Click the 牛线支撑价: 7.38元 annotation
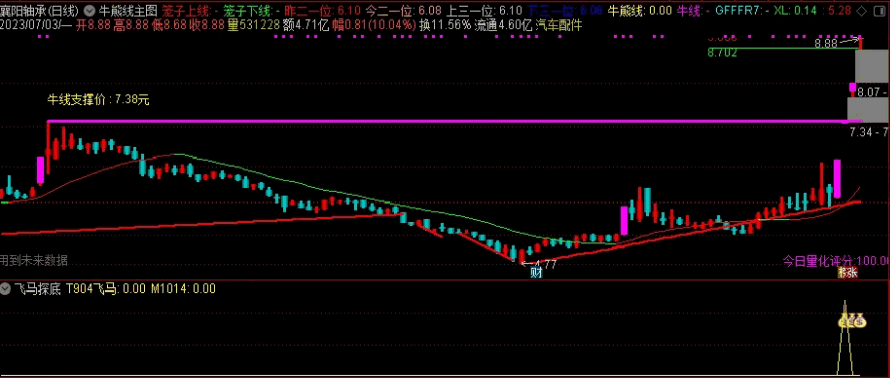This screenshot has height=378, width=890. click(x=98, y=100)
